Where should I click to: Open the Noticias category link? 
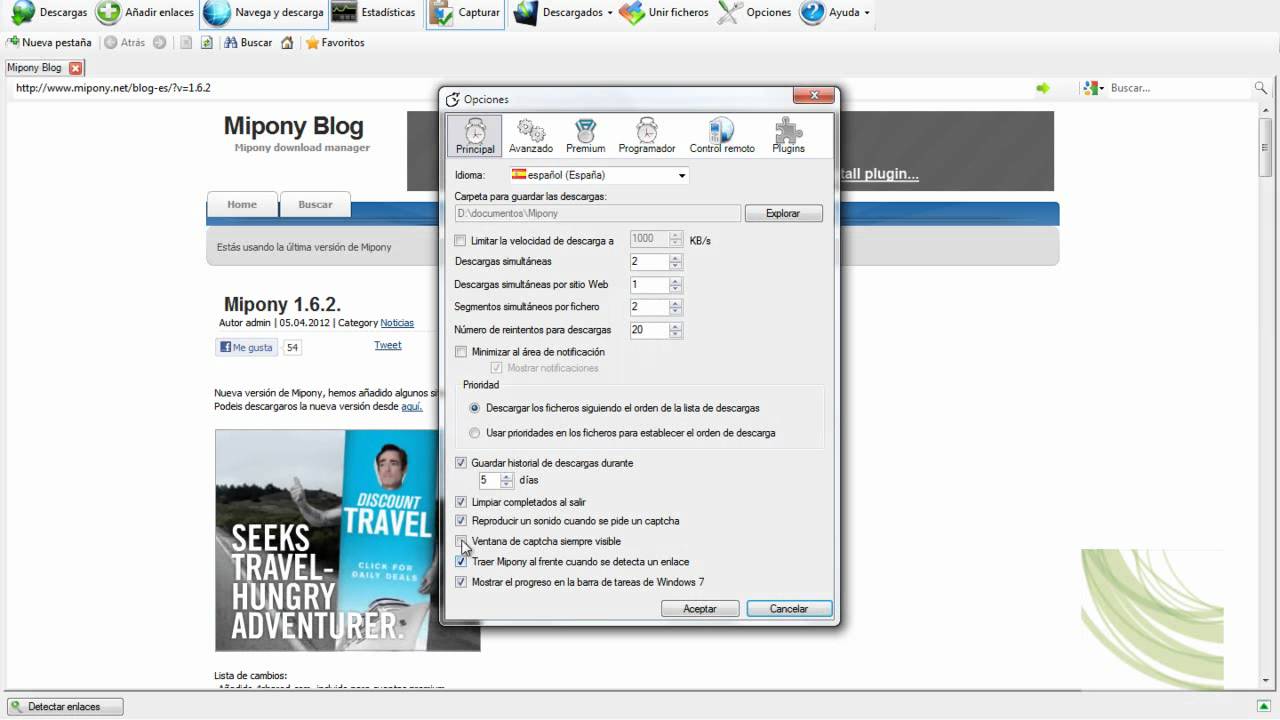pyautogui.click(x=397, y=323)
